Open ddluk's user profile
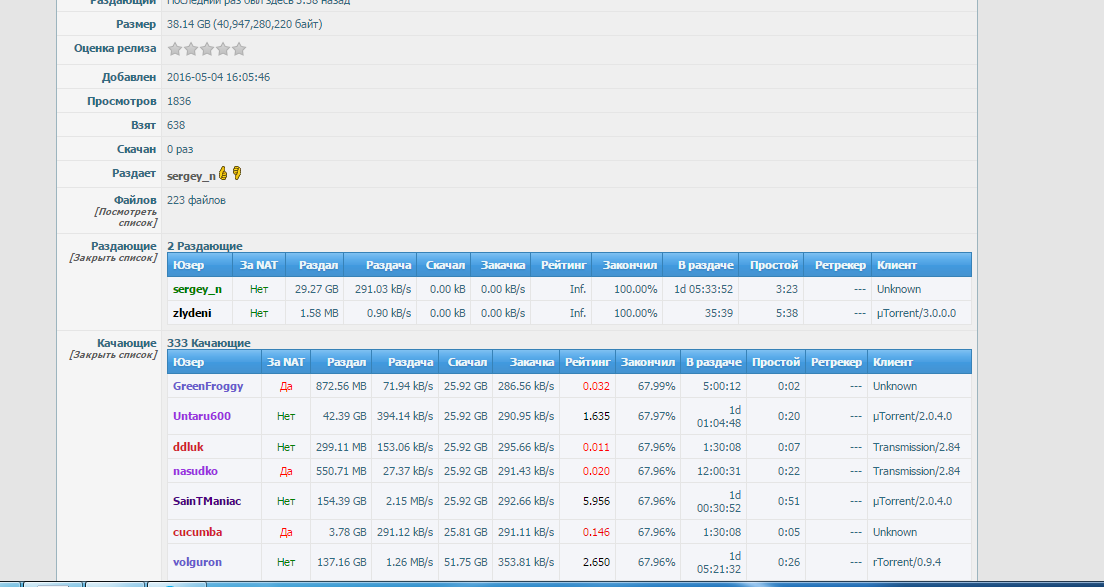Image resolution: width=1104 pixels, height=587 pixels. [189, 447]
